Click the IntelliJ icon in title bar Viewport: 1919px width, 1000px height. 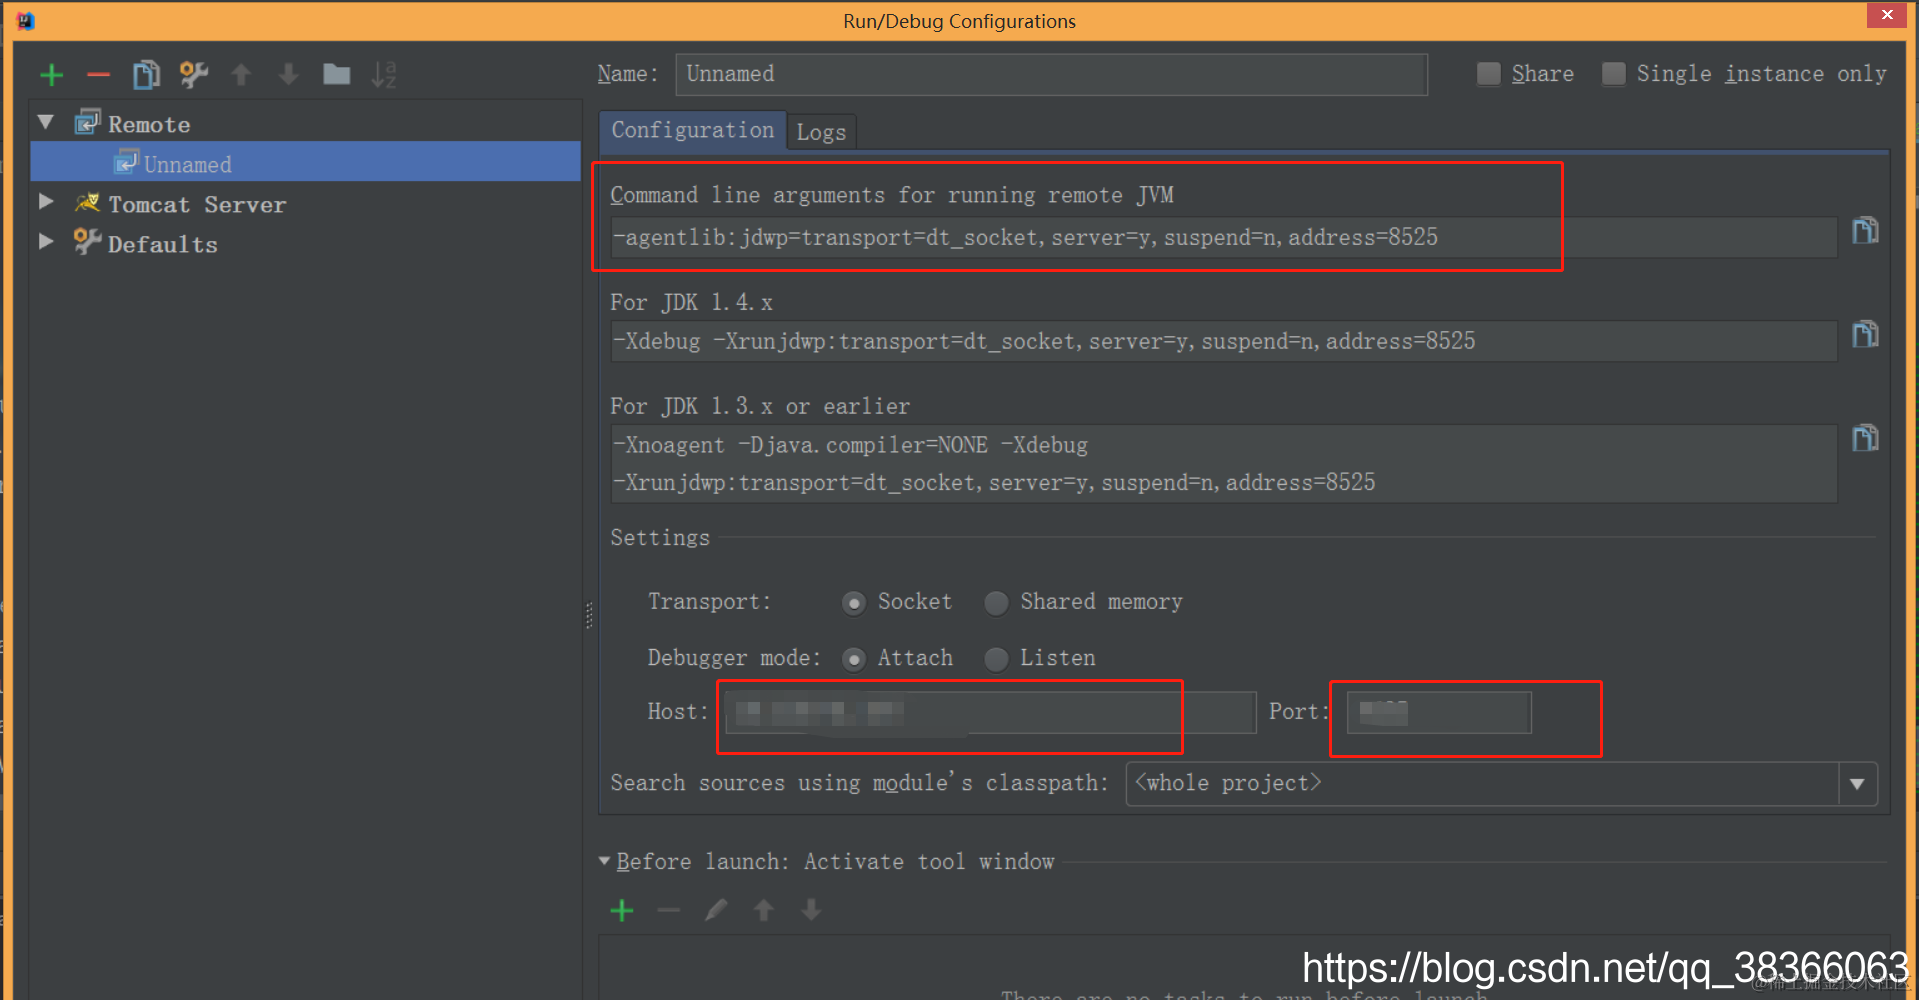tap(25, 21)
